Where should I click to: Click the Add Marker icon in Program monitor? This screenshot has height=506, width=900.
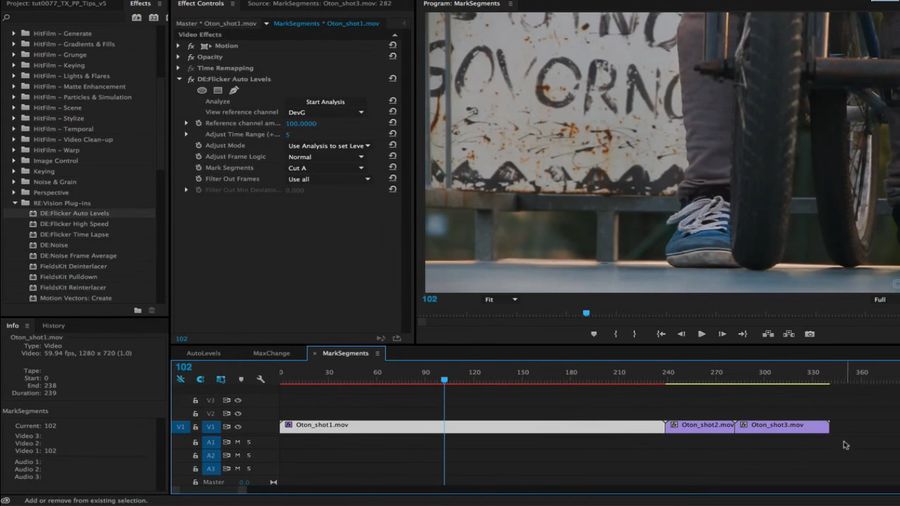tap(594, 334)
